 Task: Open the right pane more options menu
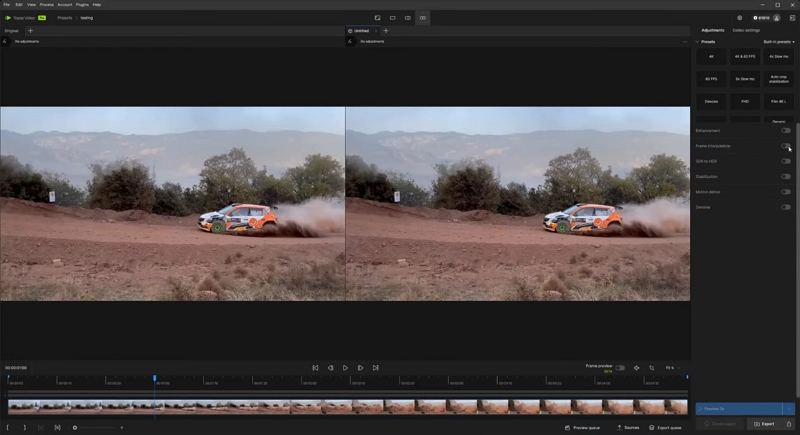(684, 41)
